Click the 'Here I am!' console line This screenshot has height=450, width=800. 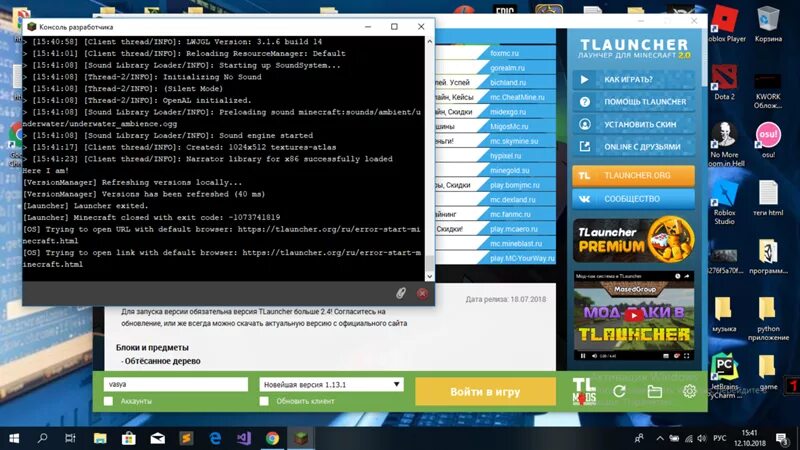45,170
